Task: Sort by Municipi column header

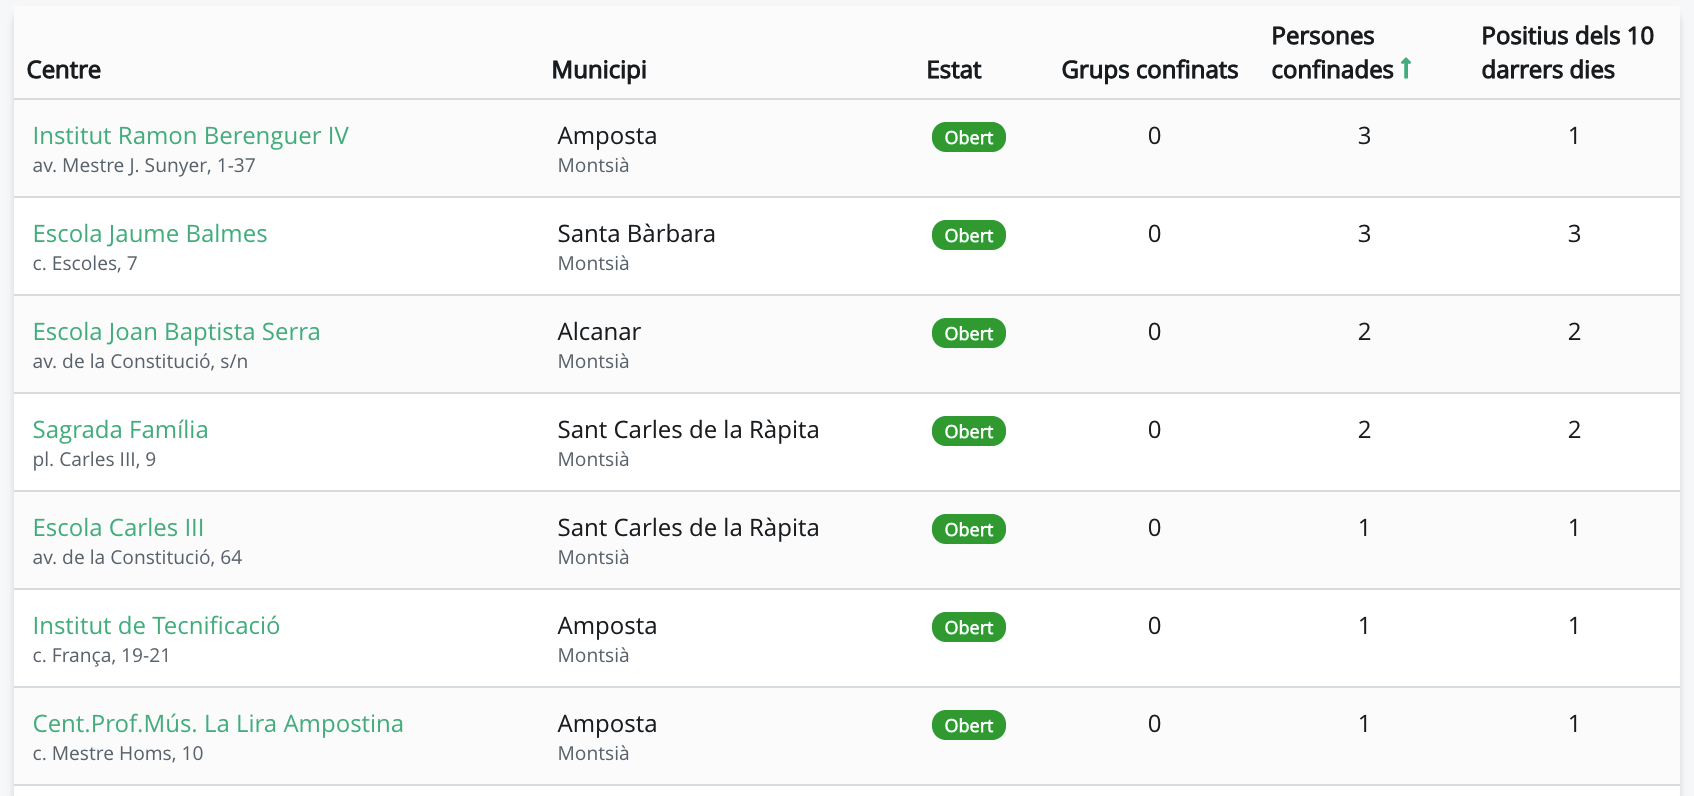Action: pos(599,70)
